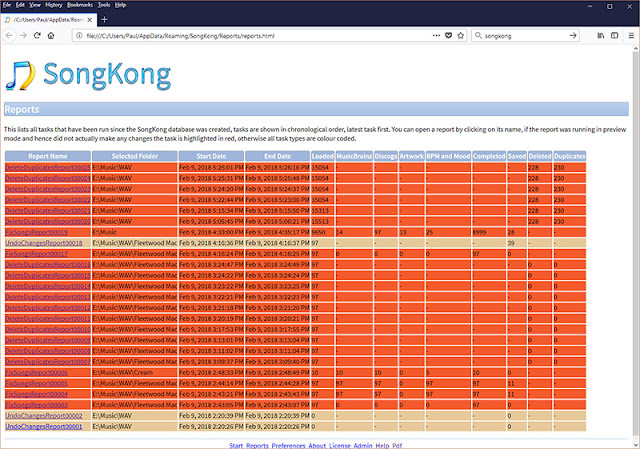Select the reports.html browser tab

(x=48, y=19)
